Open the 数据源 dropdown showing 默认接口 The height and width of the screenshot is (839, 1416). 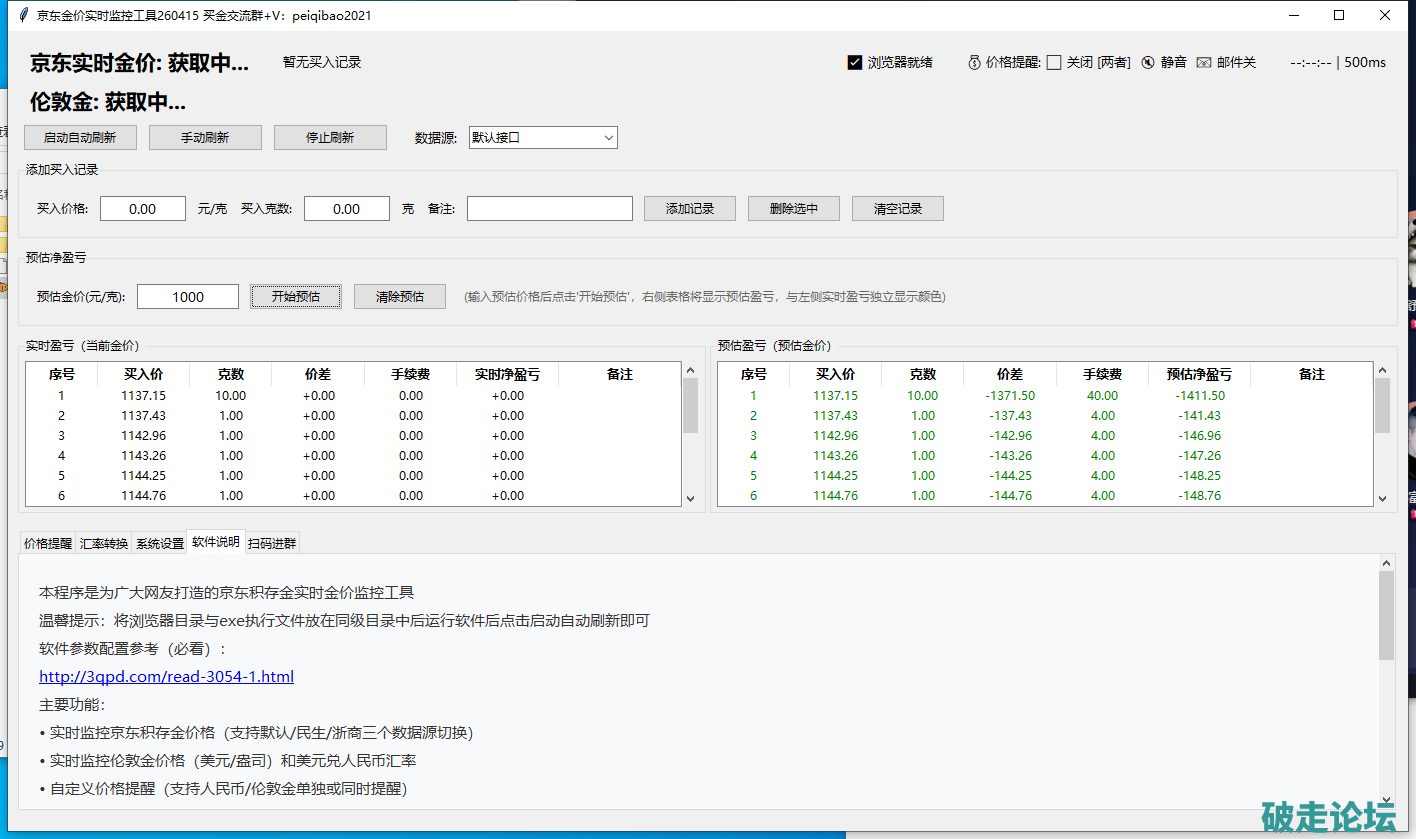tap(543, 138)
